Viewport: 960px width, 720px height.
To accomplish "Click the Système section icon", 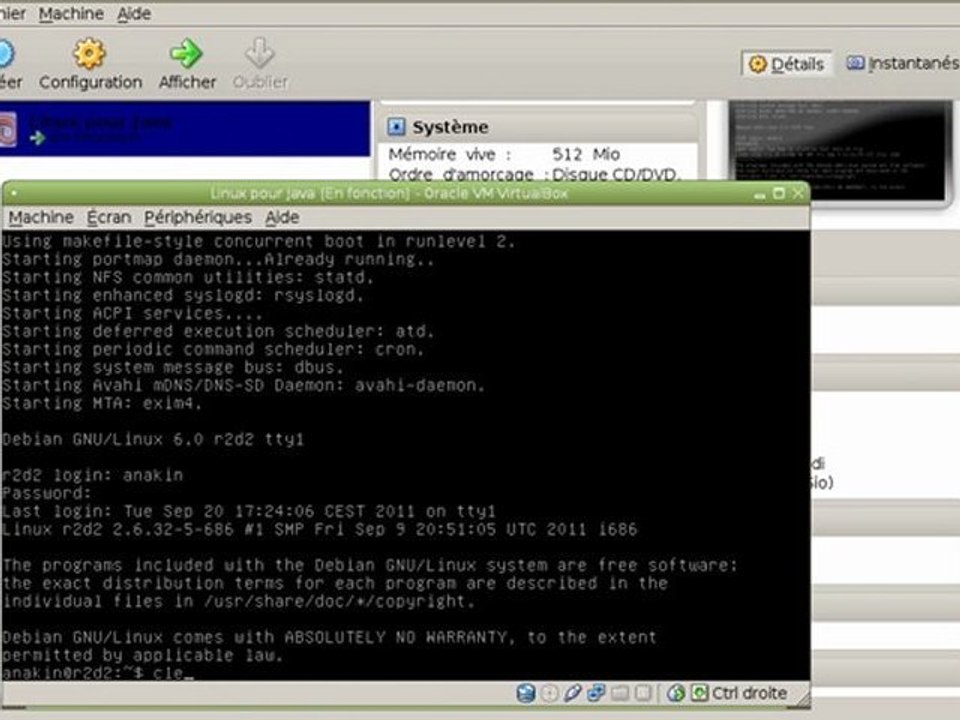I will coord(396,127).
